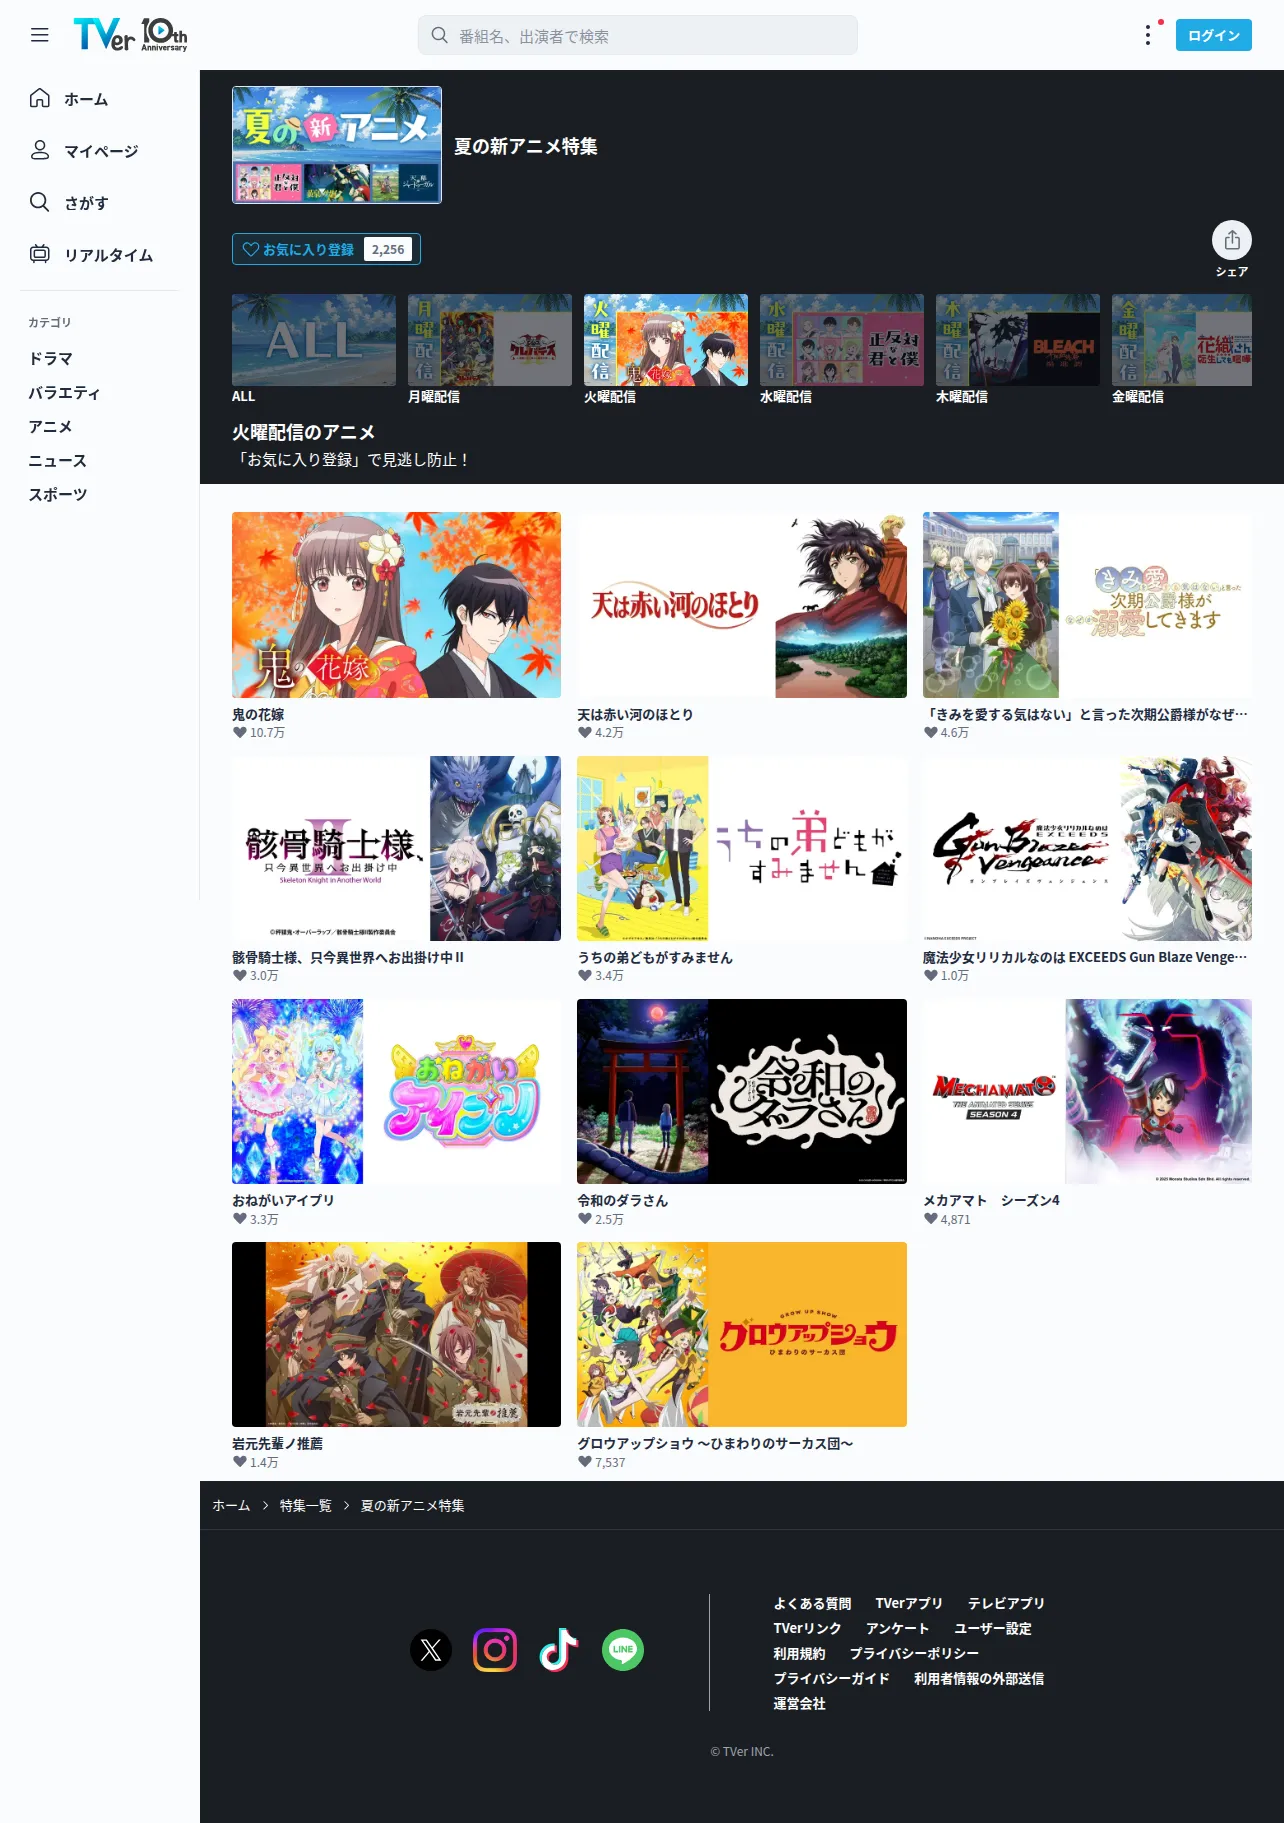
Task: Click the heart icon under 鬼の花嫁
Action: click(x=240, y=733)
